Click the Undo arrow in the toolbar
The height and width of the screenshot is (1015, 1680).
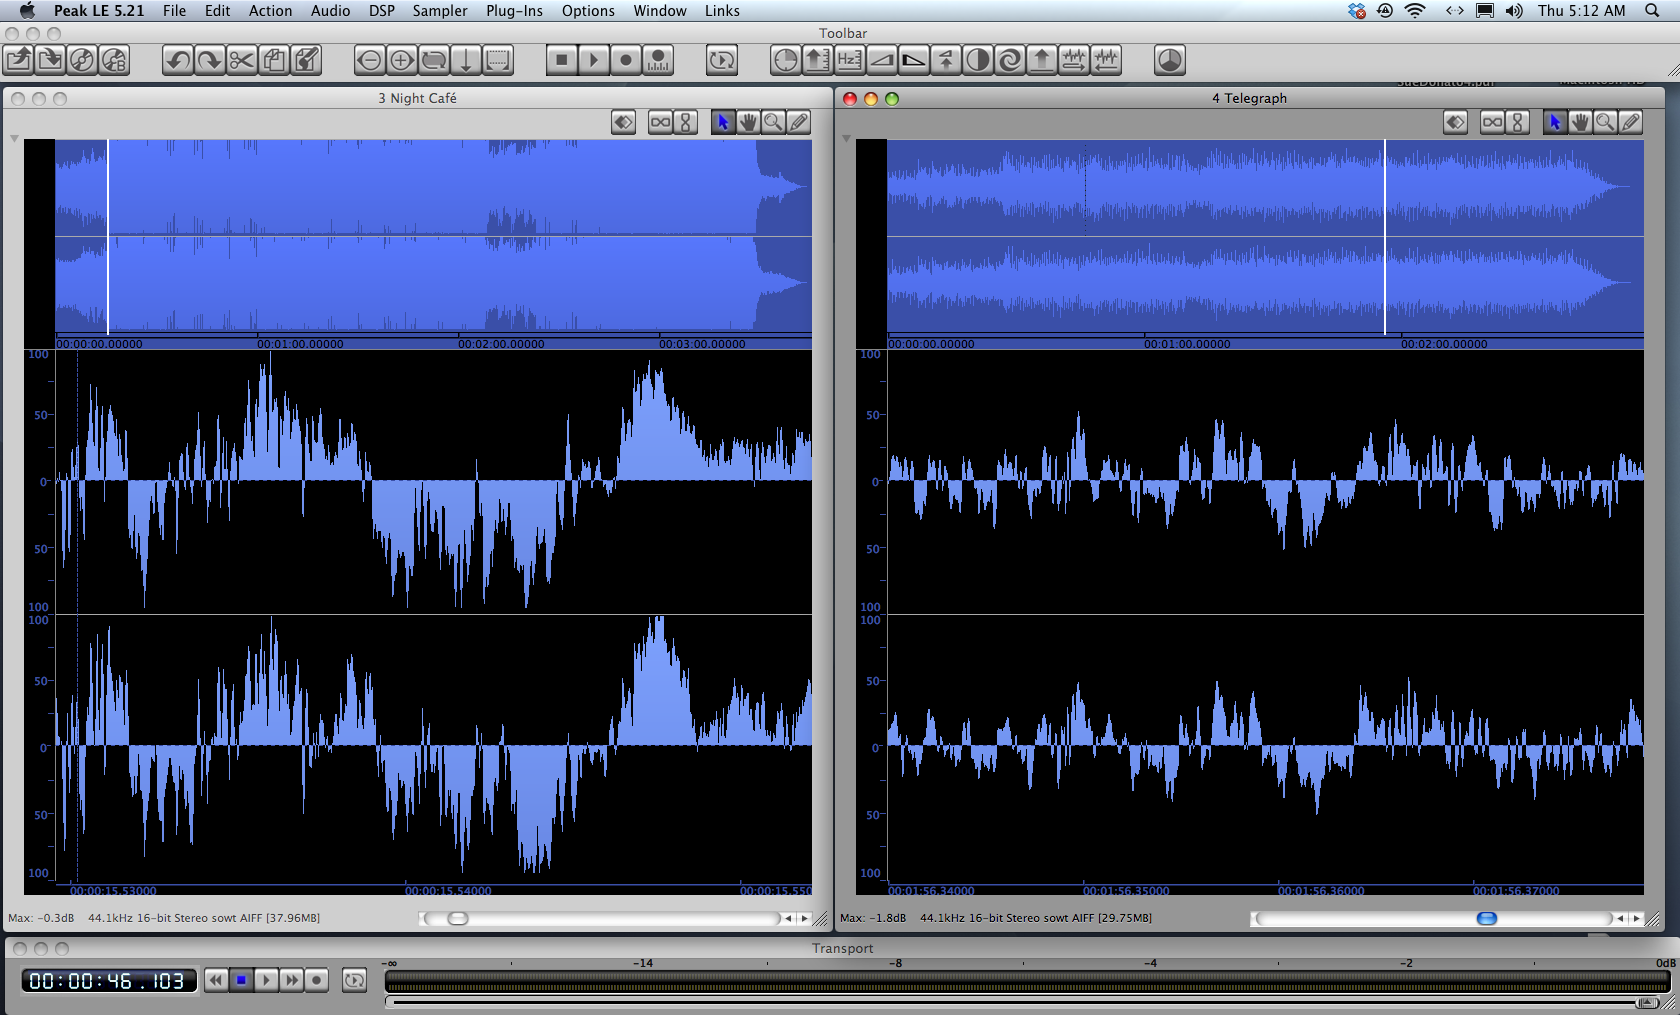point(178,60)
